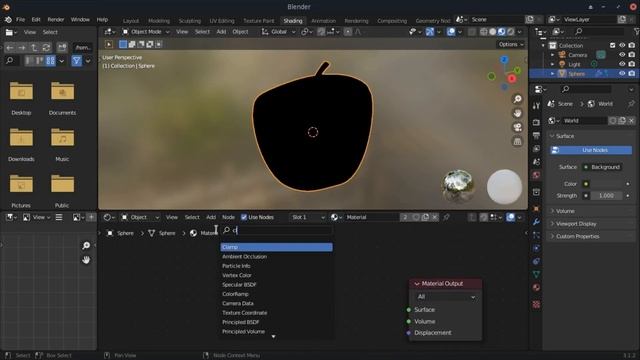Open the Node menu in node editor header
This screenshot has height=360, width=640.
(x=228, y=217)
